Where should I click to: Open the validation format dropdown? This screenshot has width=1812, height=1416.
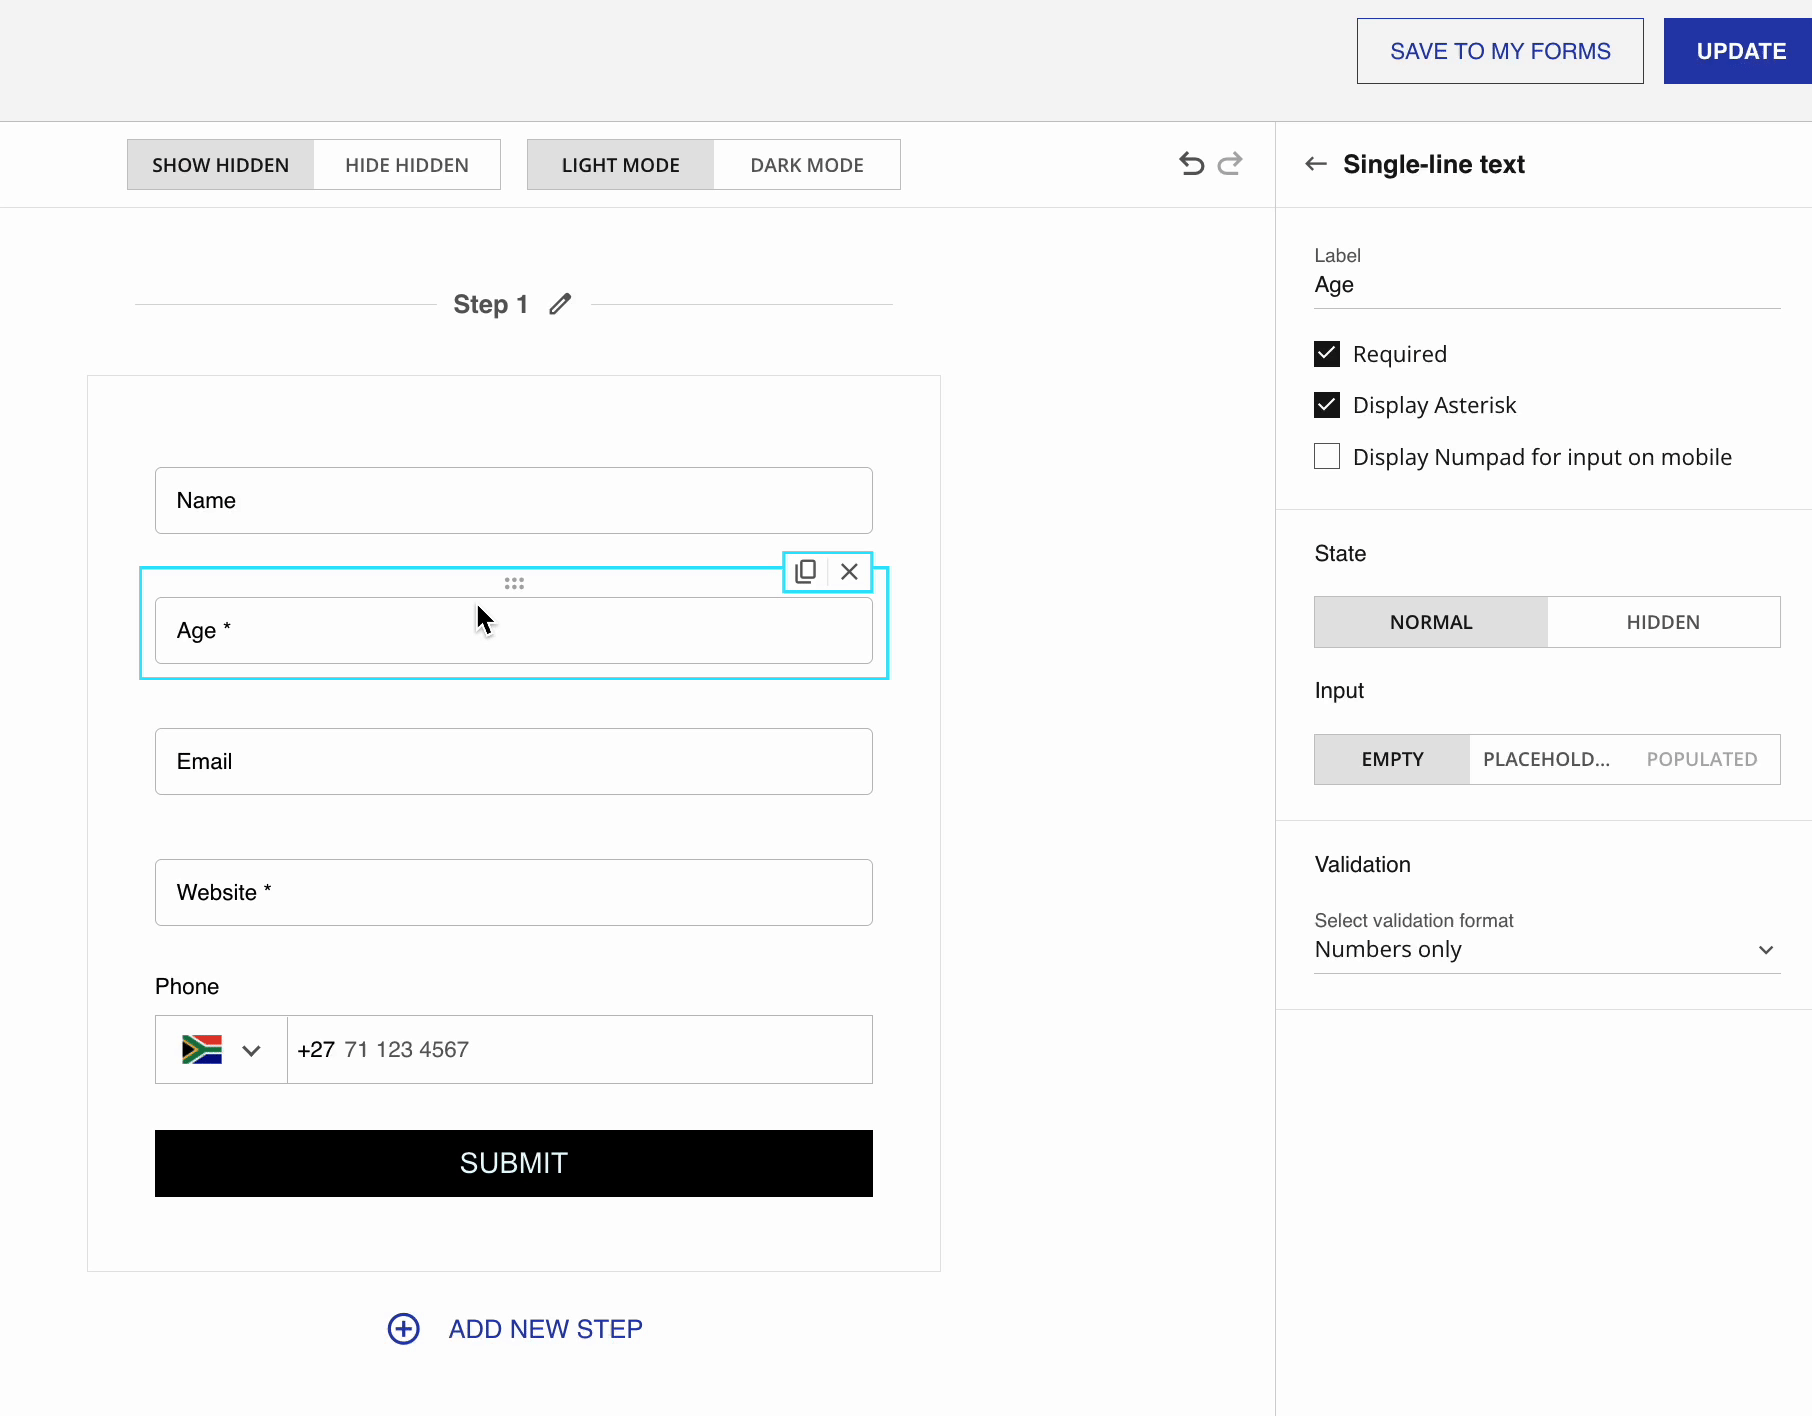[x=1547, y=949]
